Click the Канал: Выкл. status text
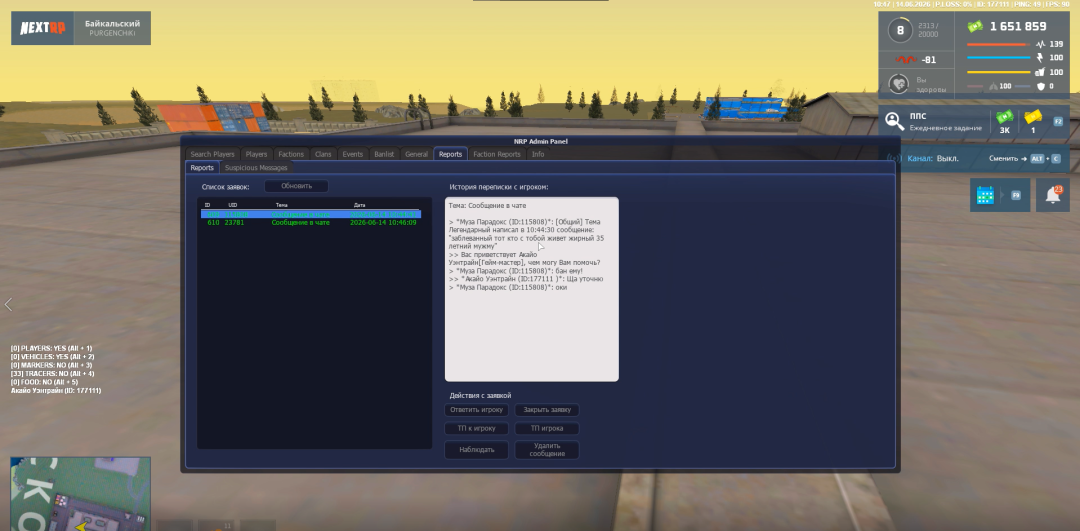1080x531 pixels. tap(933, 158)
